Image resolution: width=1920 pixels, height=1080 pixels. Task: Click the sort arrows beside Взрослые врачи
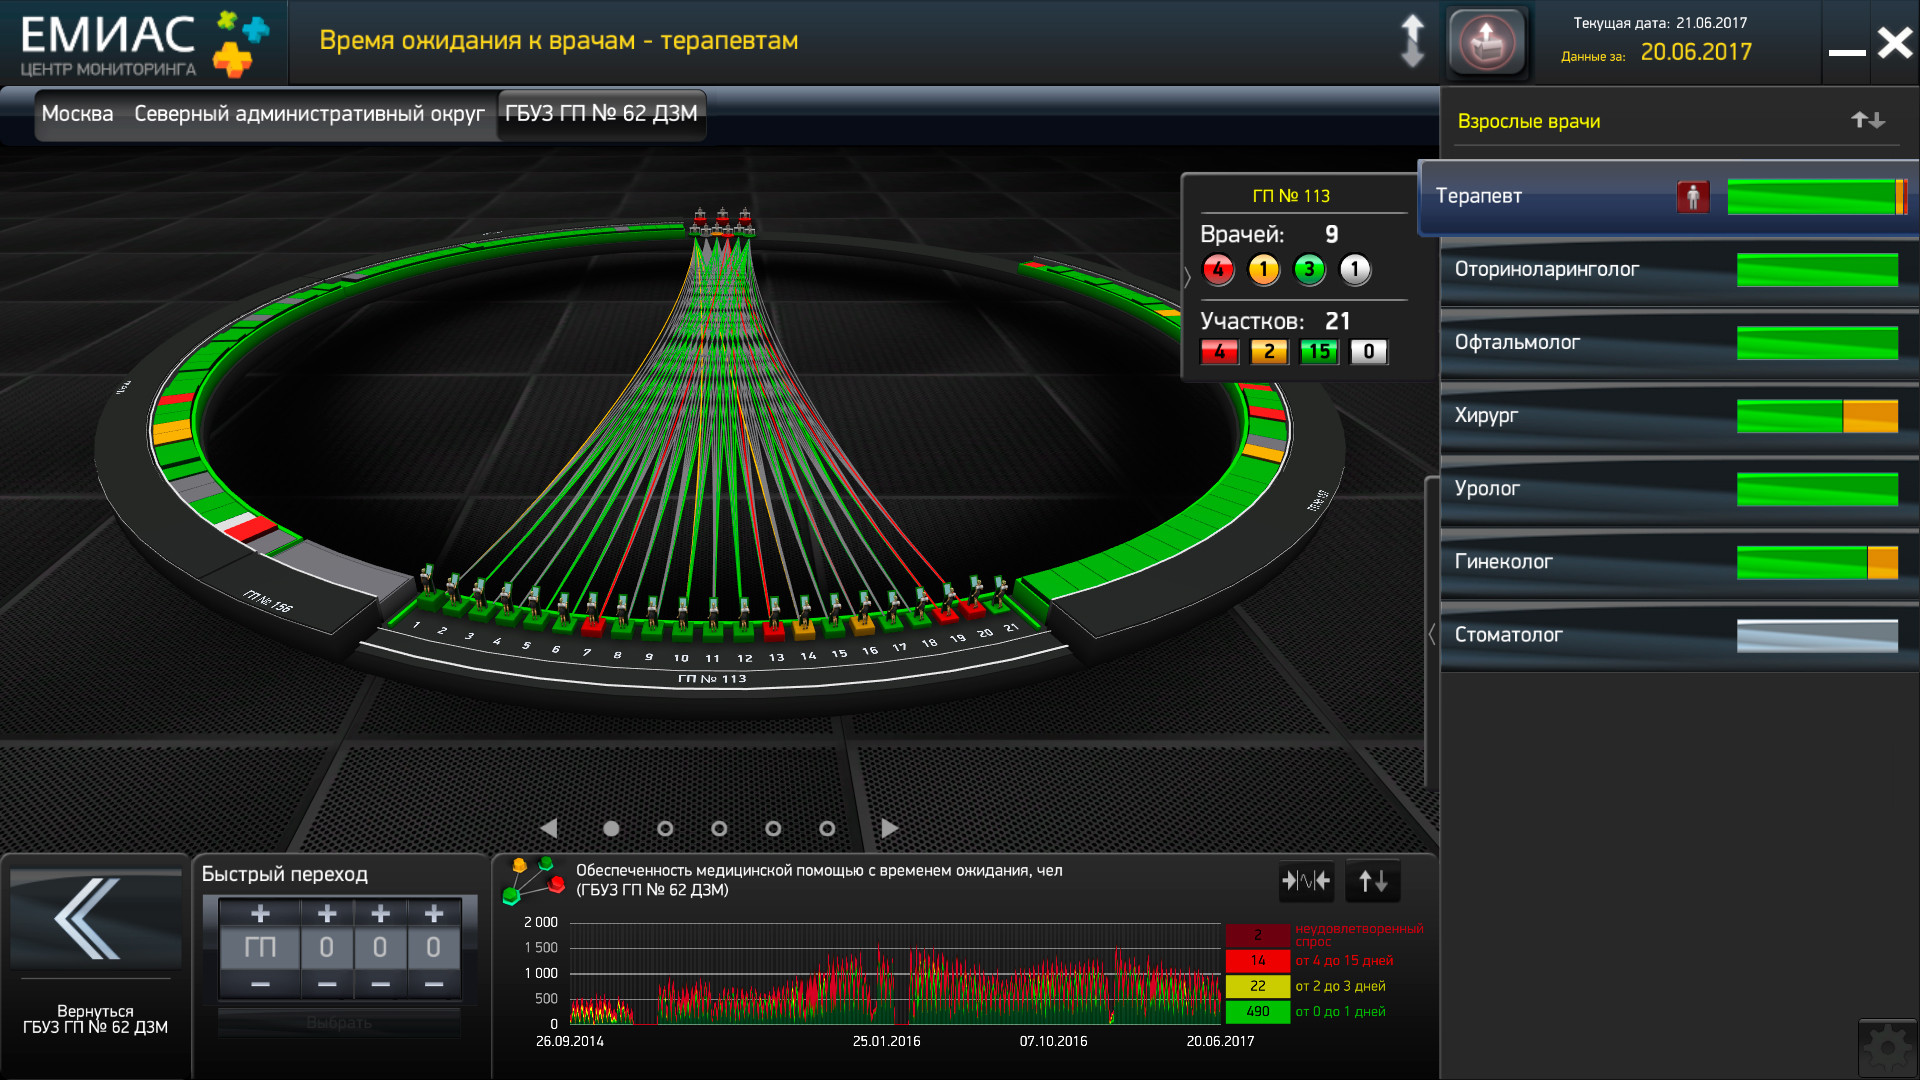click(1867, 121)
